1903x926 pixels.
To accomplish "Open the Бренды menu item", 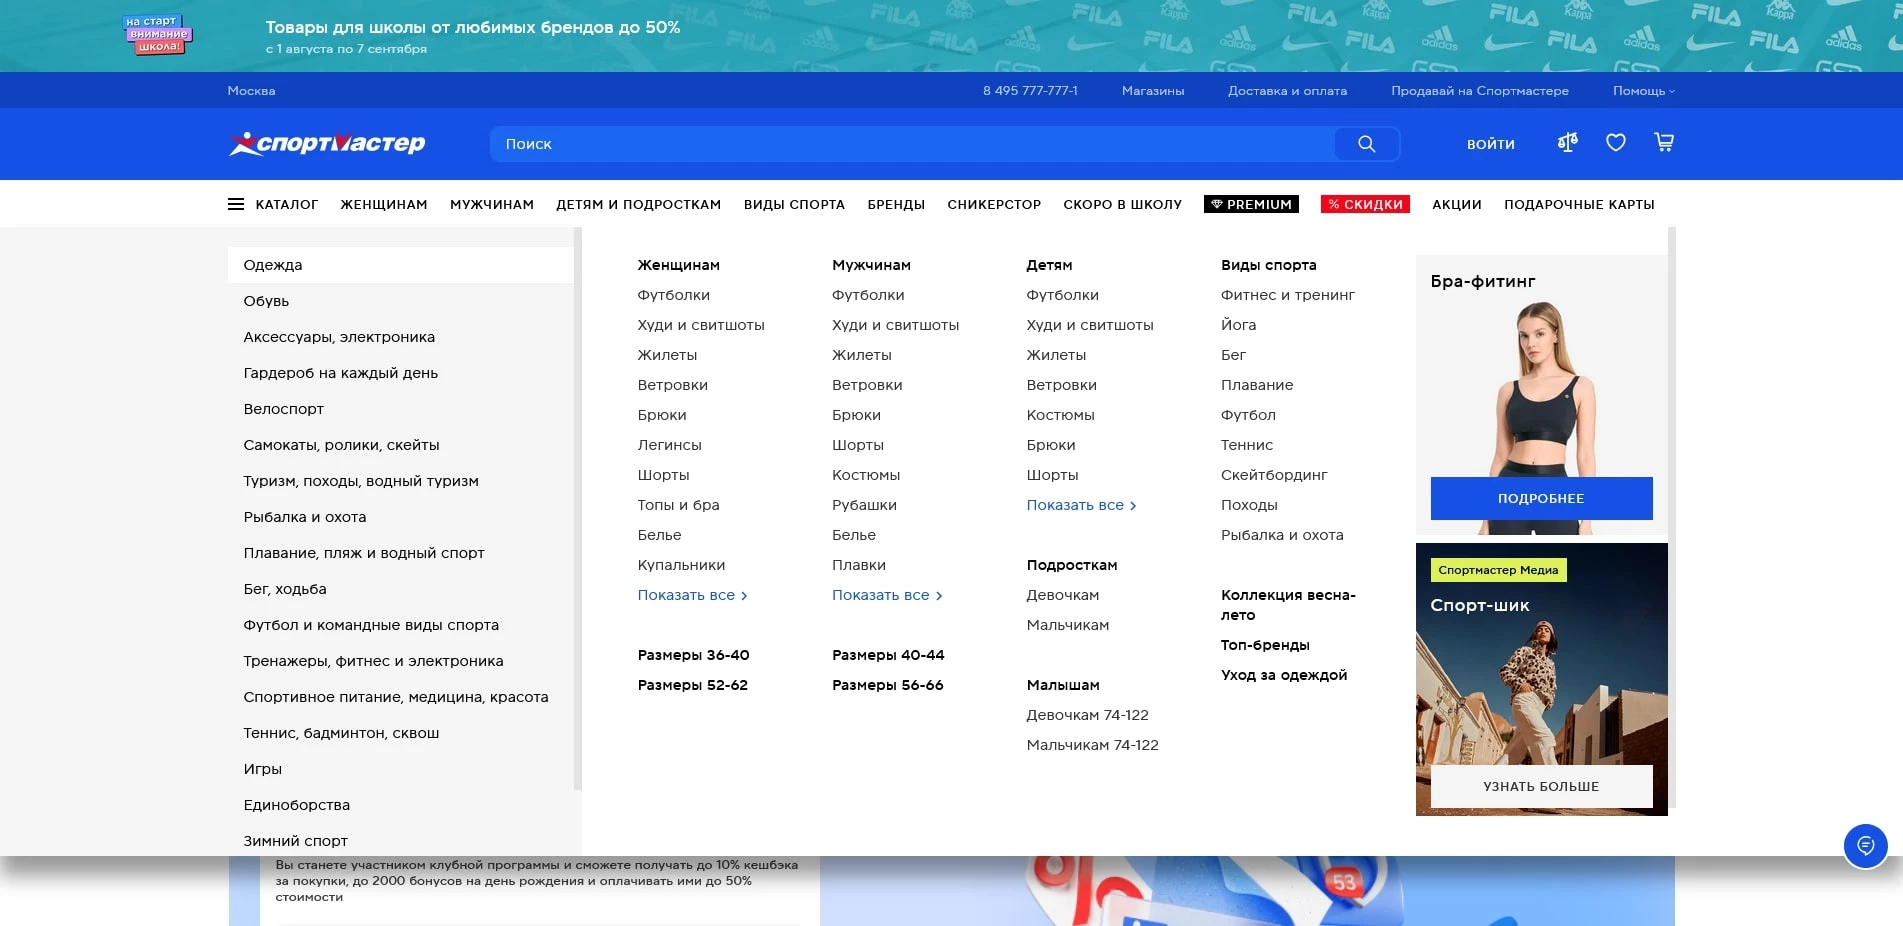I will (895, 204).
